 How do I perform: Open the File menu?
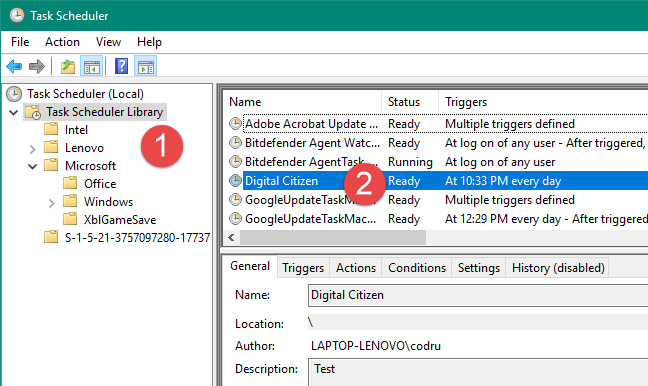(x=20, y=42)
